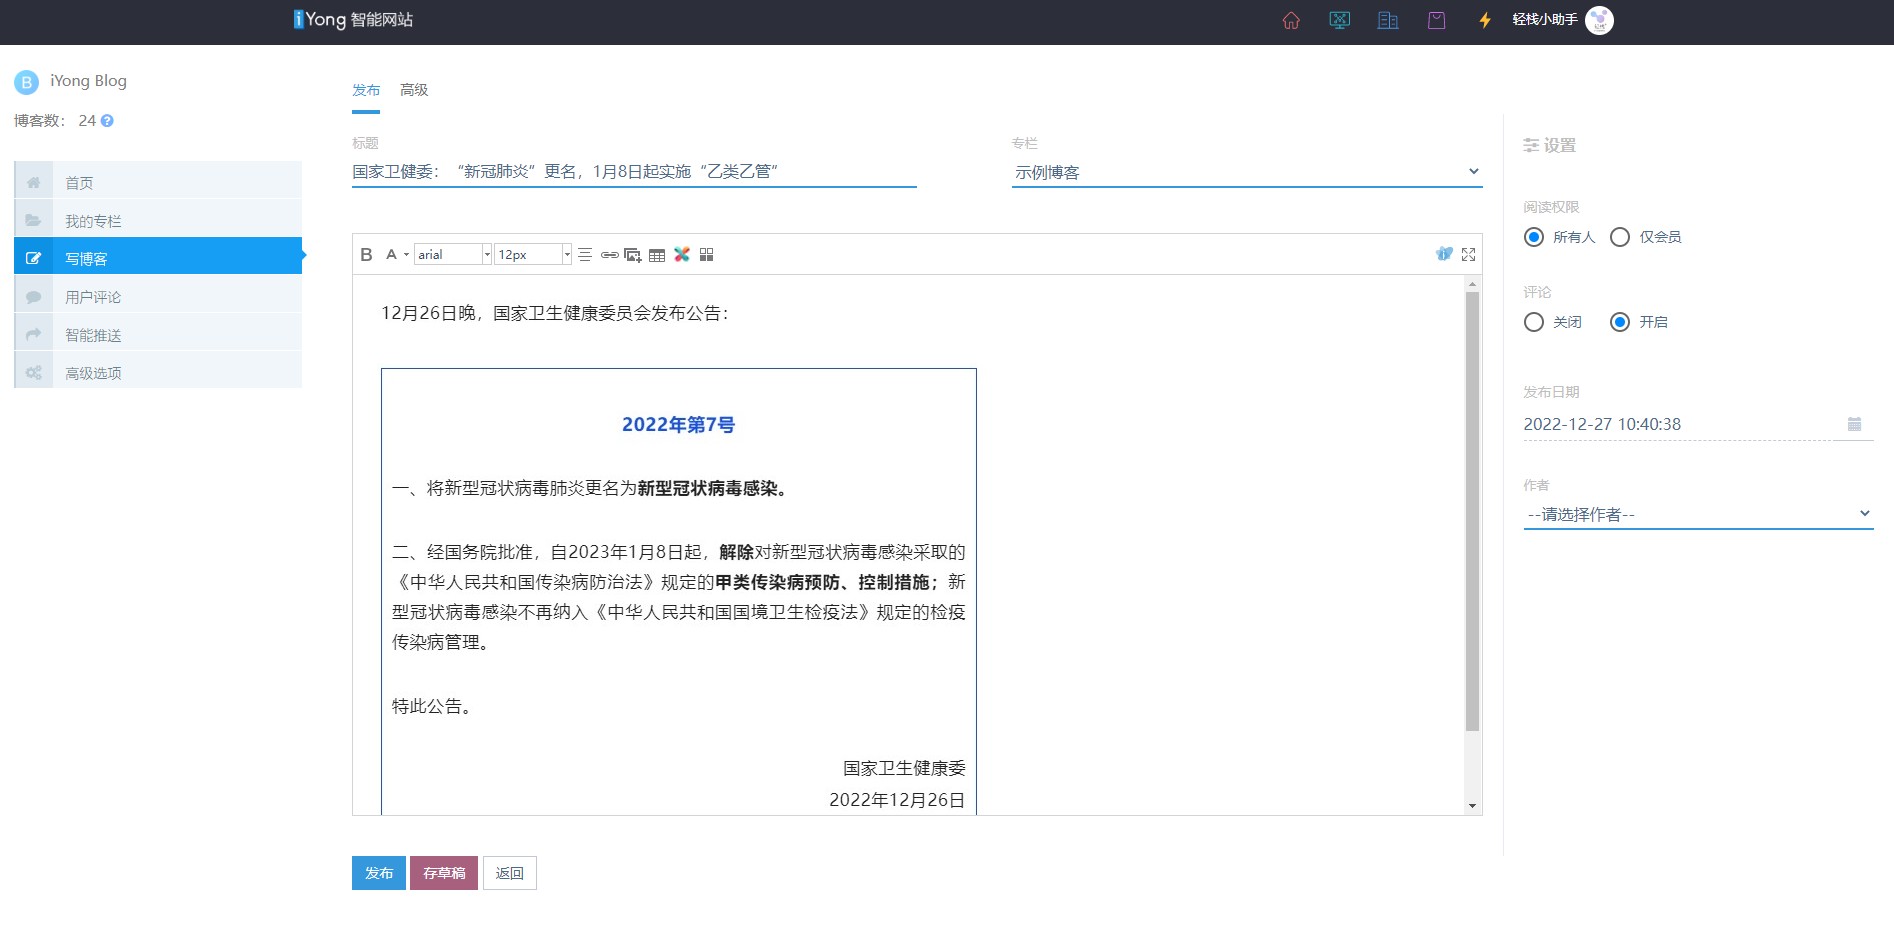Click the red home icon in top bar
The width and height of the screenshot is (1894, 925).
tap(1291, 20)
